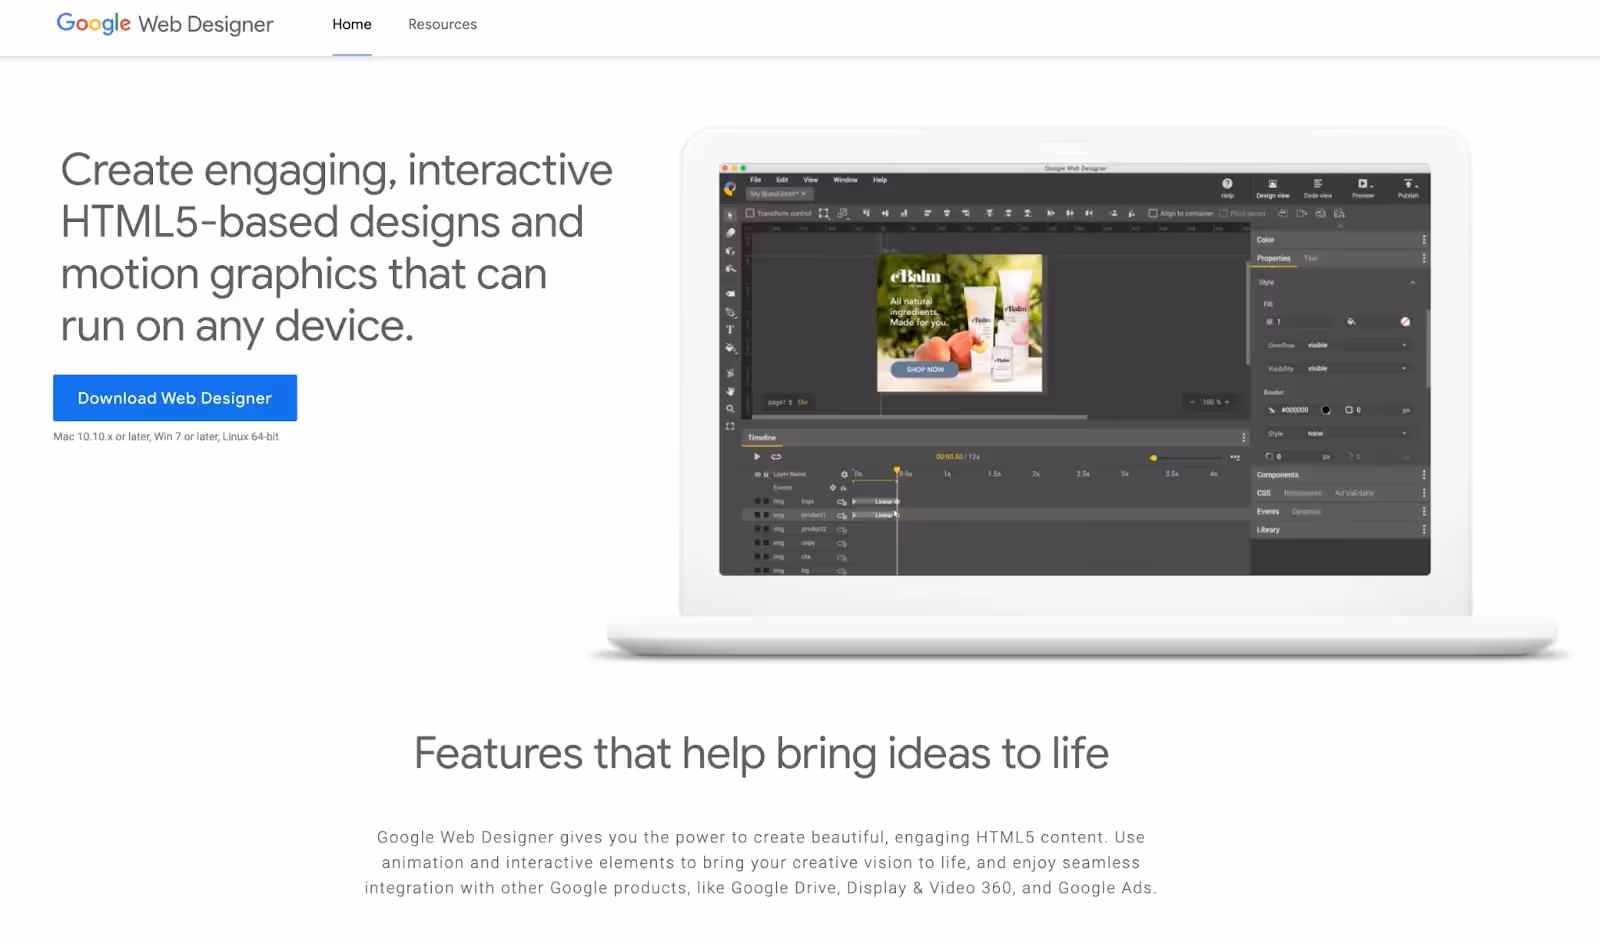Viewport: 1600px width, 945px height.
Task: Enable the Transform control checkbox
Action: (750, 213)
